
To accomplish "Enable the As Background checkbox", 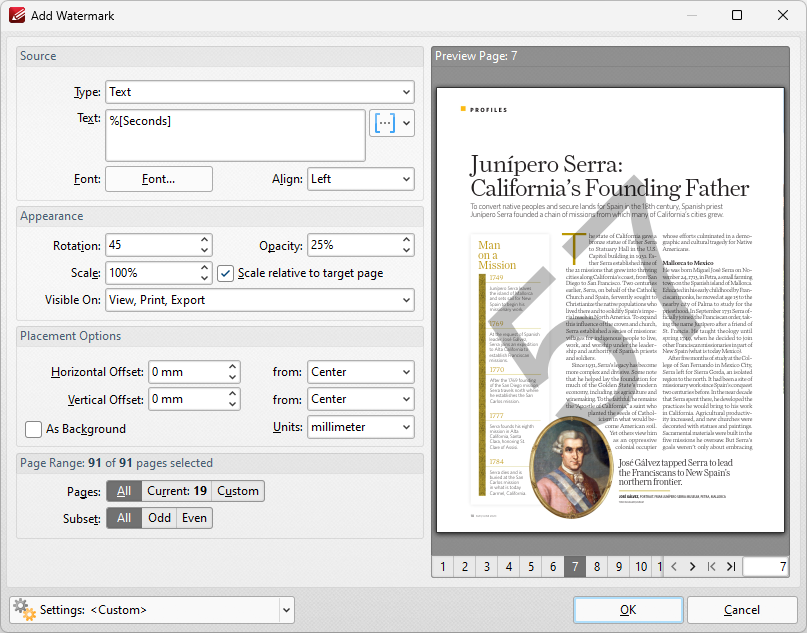I will point(33,429).
